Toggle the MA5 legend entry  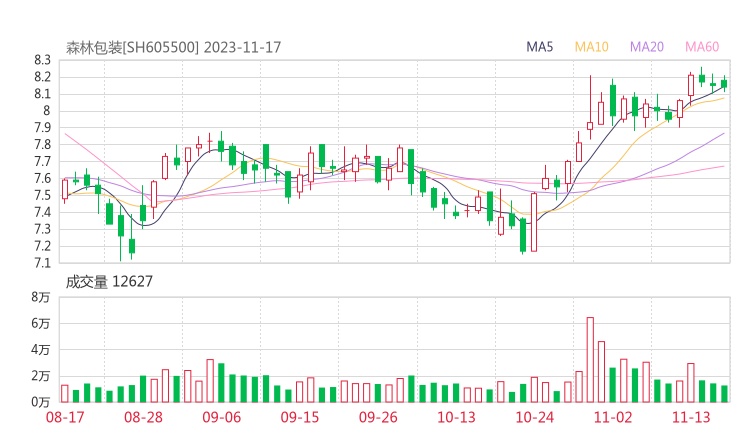(x=540, y=47)
